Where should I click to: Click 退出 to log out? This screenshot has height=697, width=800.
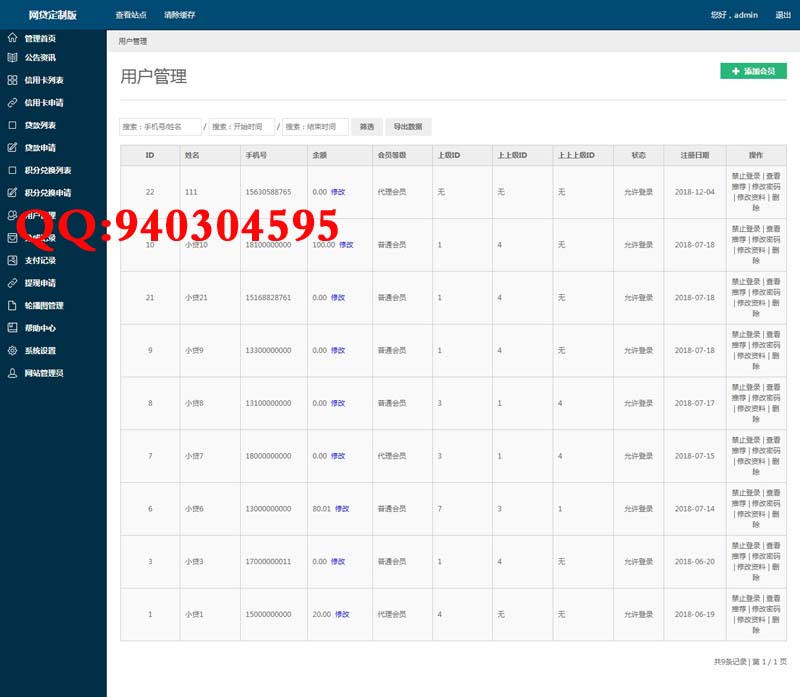pyautogui.click(x=783, y=15)
